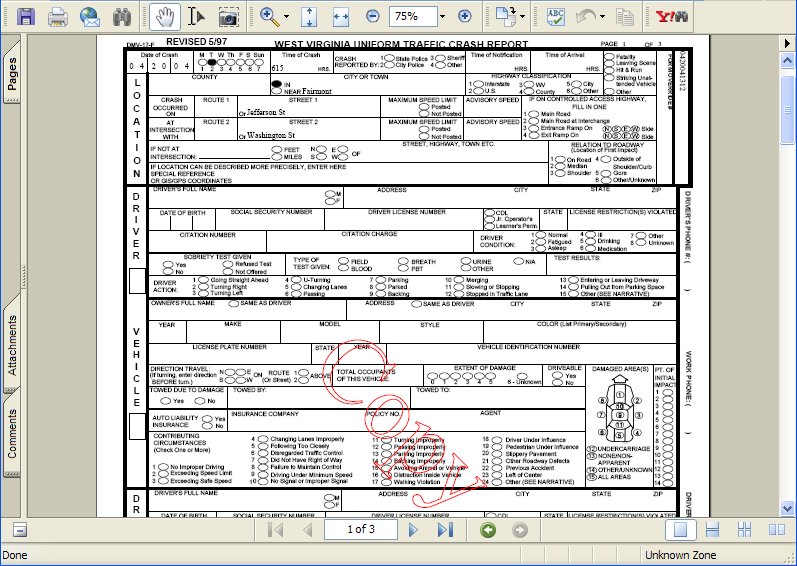Click the page number field '1 of 3'
Viewport: 797px width, 566px height.
pyautogui.click(x=361, y=529)
